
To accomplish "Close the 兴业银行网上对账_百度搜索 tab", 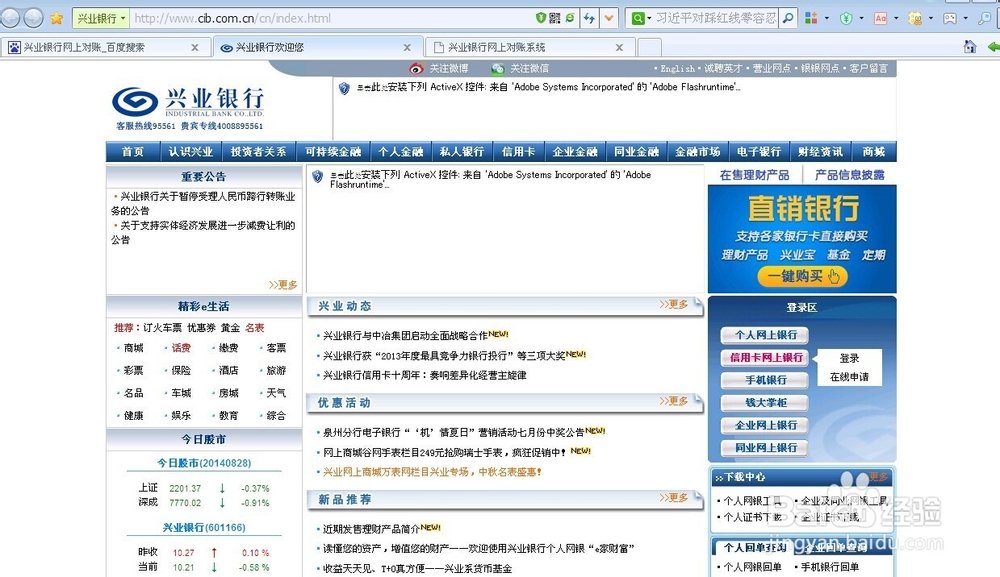I will click(195, 47).
